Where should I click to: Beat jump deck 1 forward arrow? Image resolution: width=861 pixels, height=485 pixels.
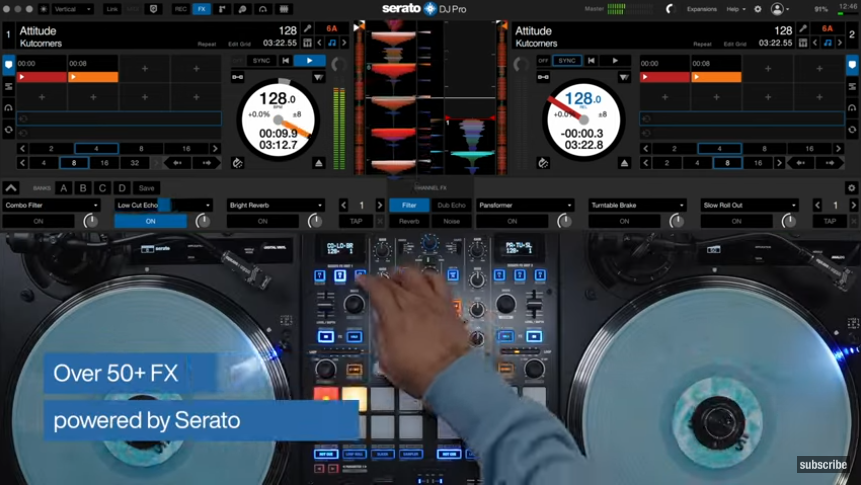click(x=206, y=163)
